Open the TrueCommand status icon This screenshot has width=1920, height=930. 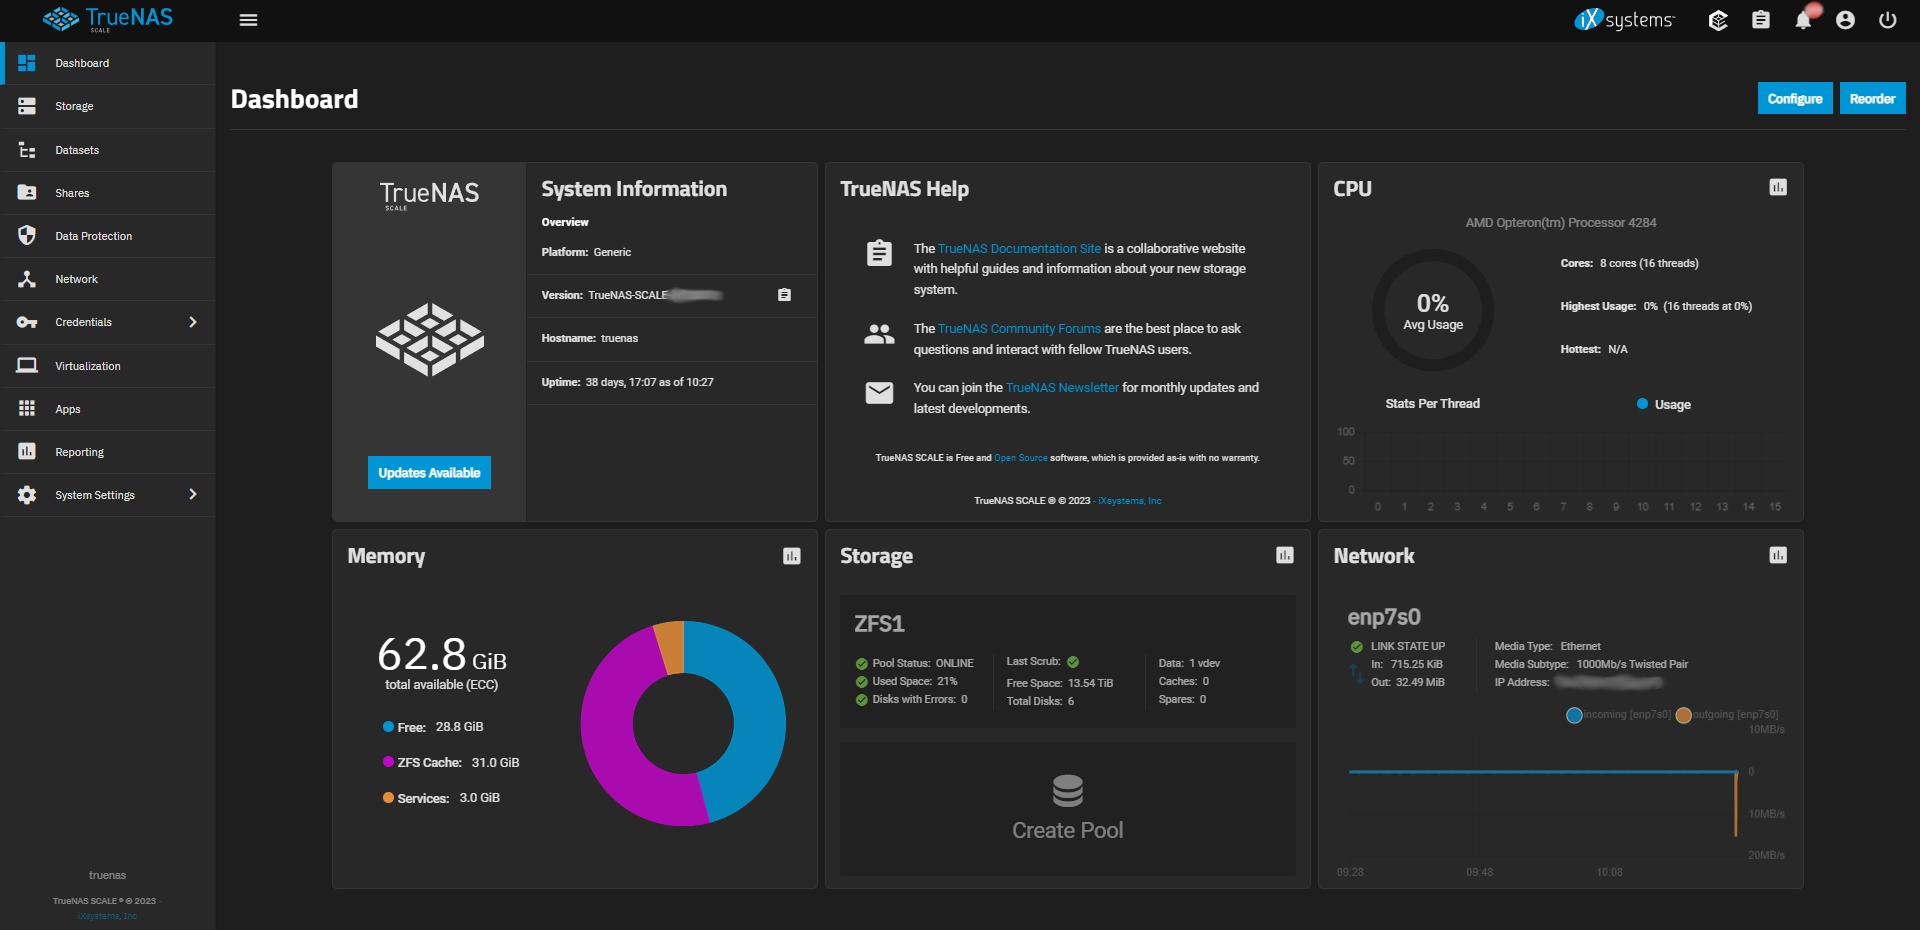[x=1718, y=20]
